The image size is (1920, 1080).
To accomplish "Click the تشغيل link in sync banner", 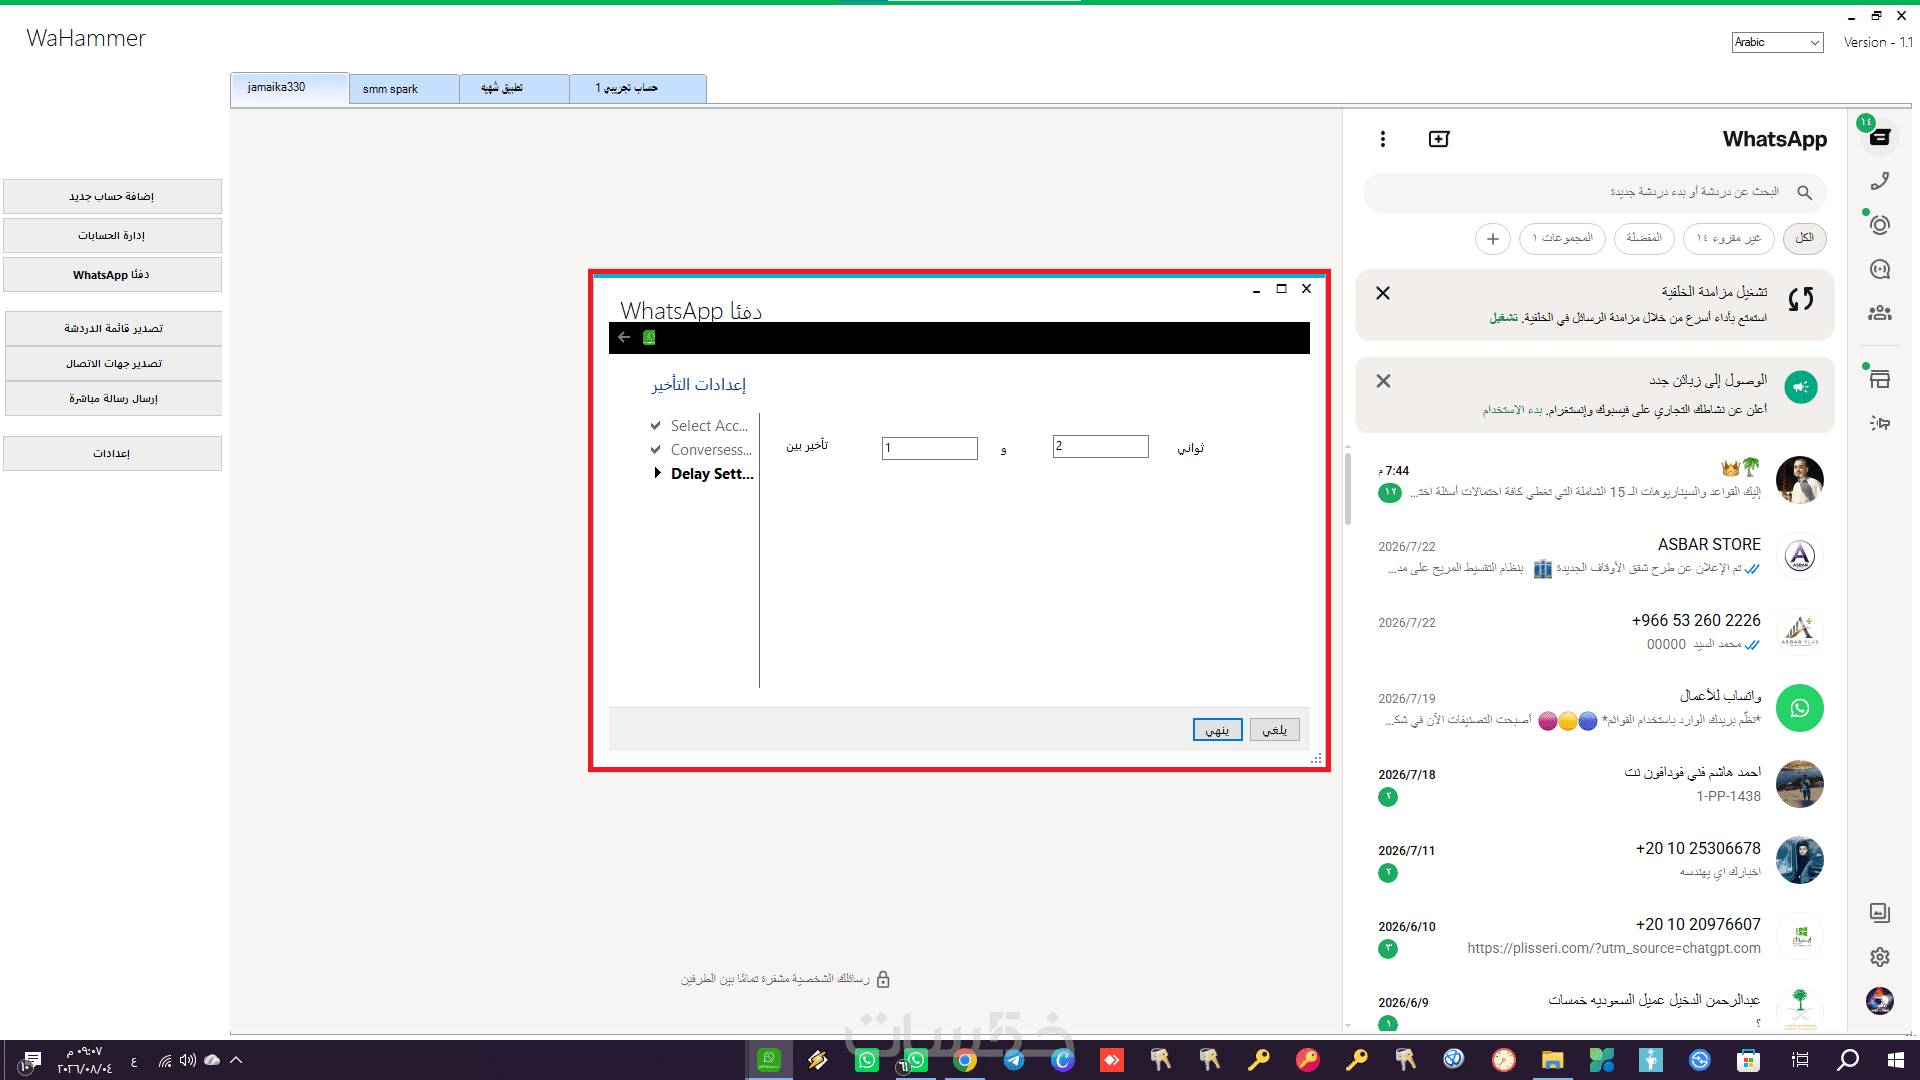I will tap(1504, 318).
